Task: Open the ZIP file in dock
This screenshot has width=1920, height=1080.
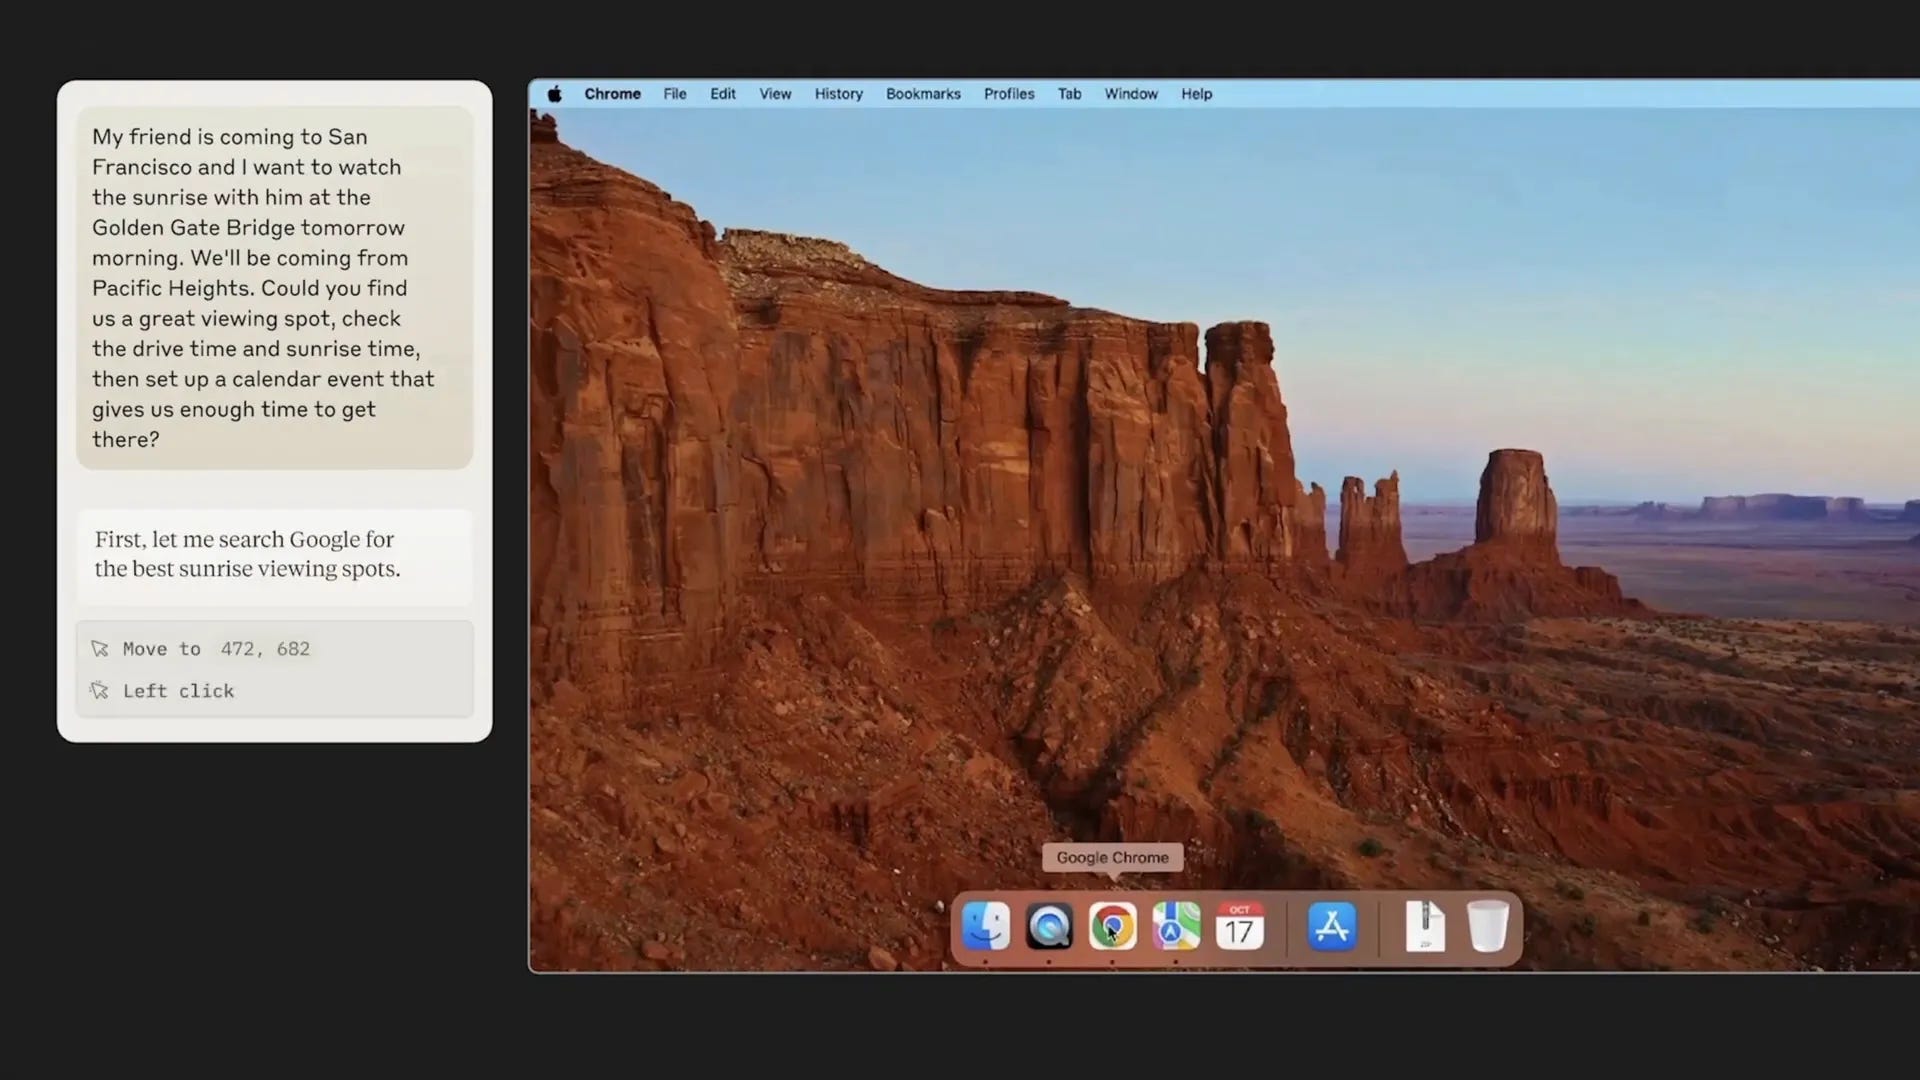Action: point(1425,927)
